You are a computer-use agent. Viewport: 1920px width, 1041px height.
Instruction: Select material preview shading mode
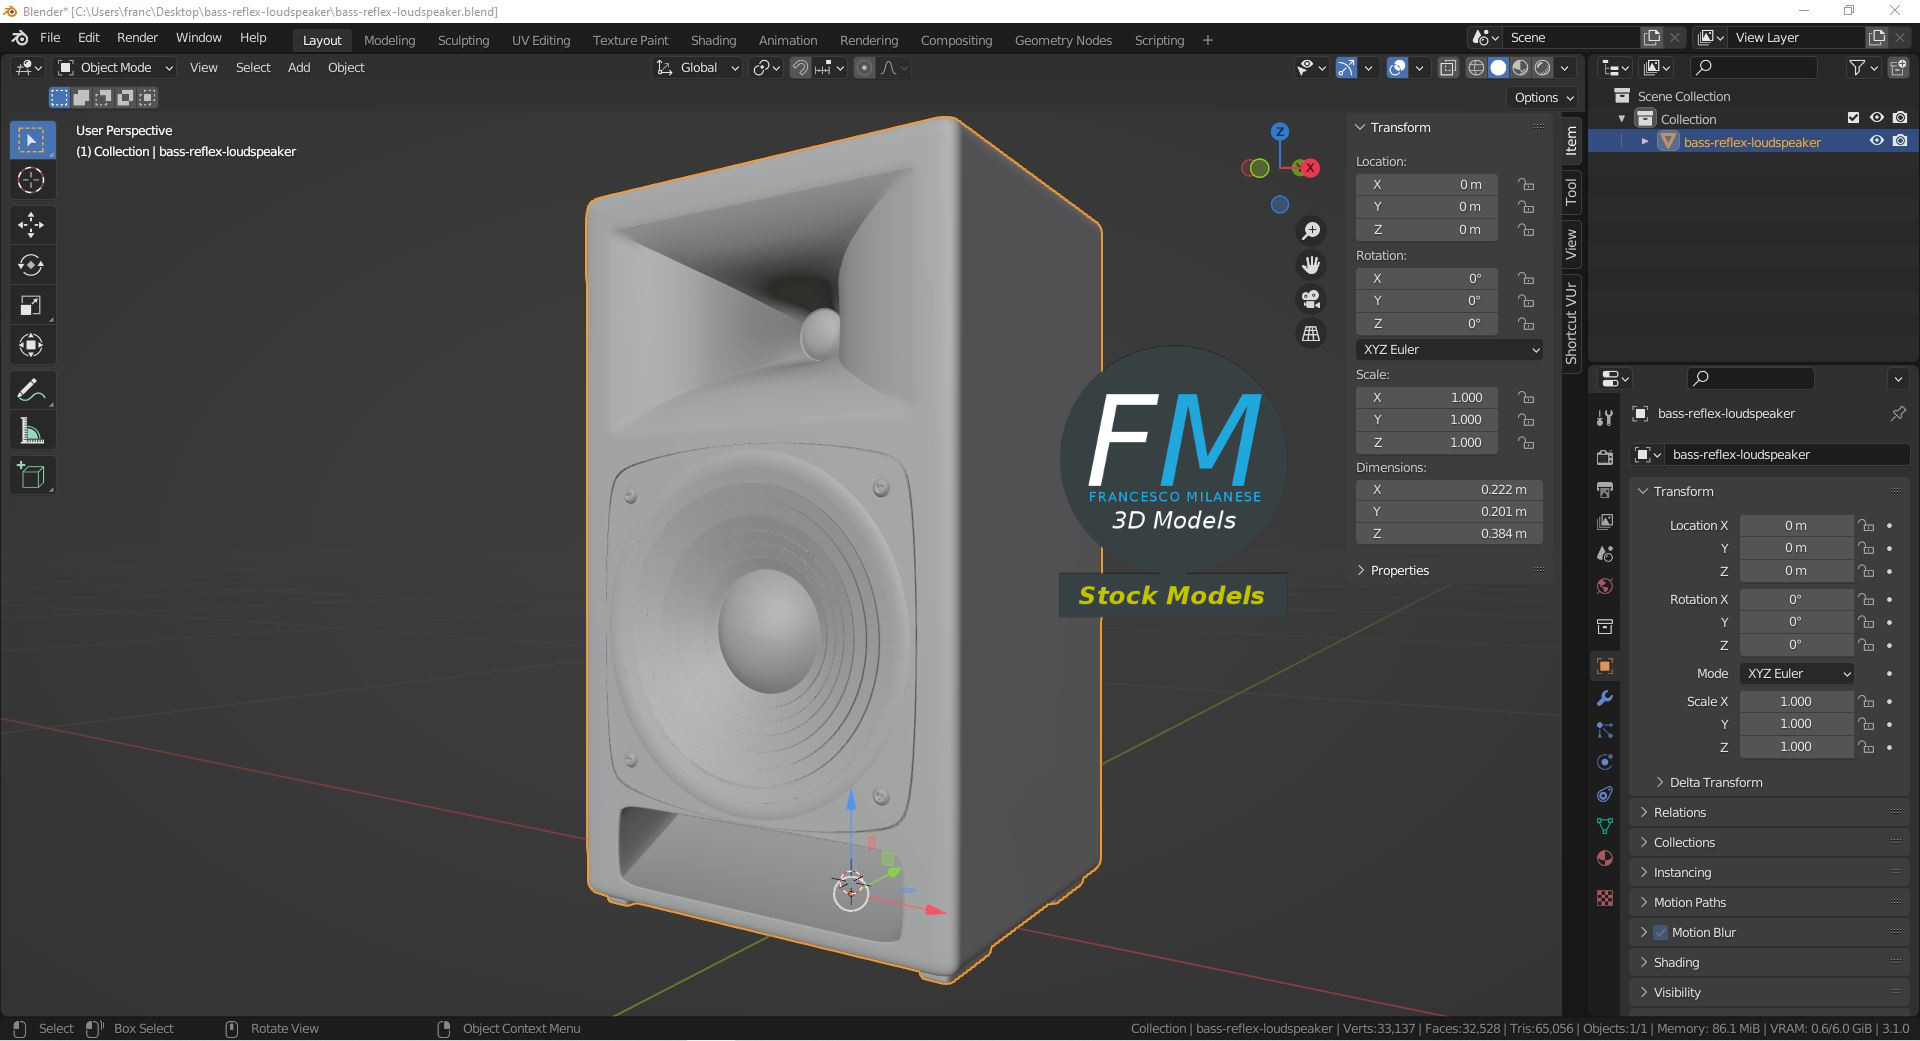pyautogui.click(x=1521, y=68)
